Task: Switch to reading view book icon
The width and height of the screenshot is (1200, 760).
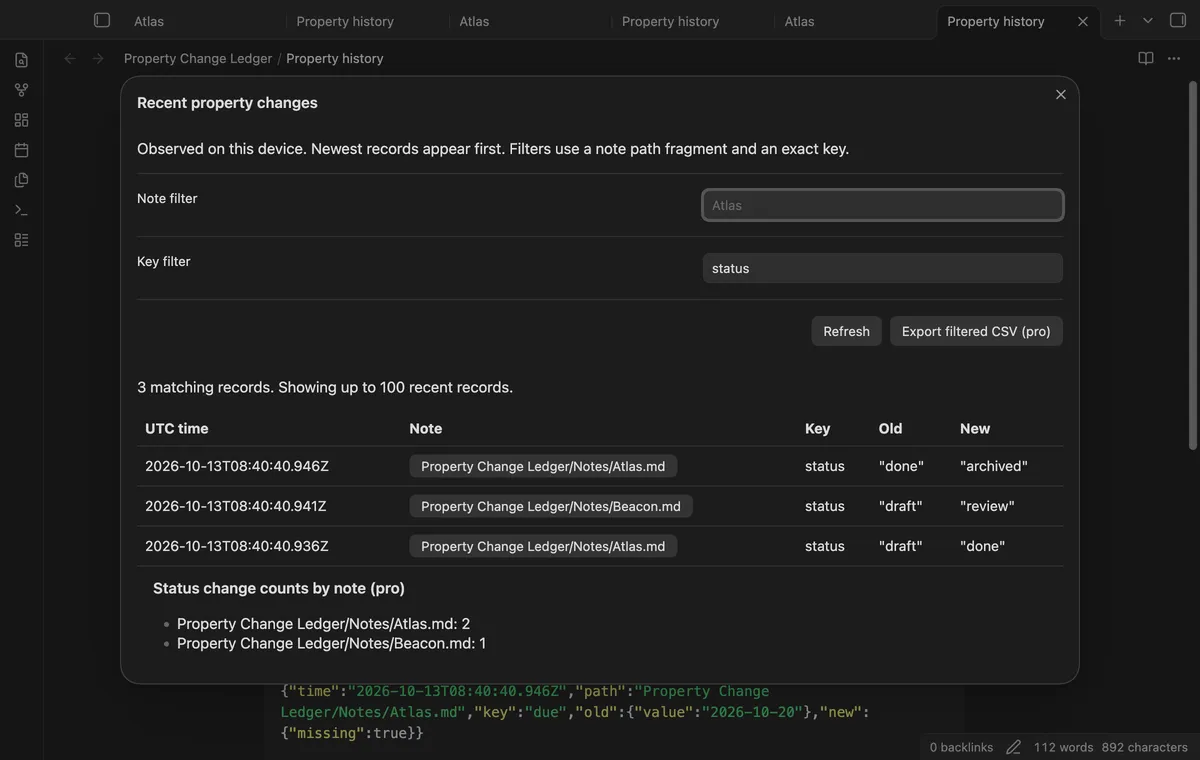Action: tap(1146, 59)
